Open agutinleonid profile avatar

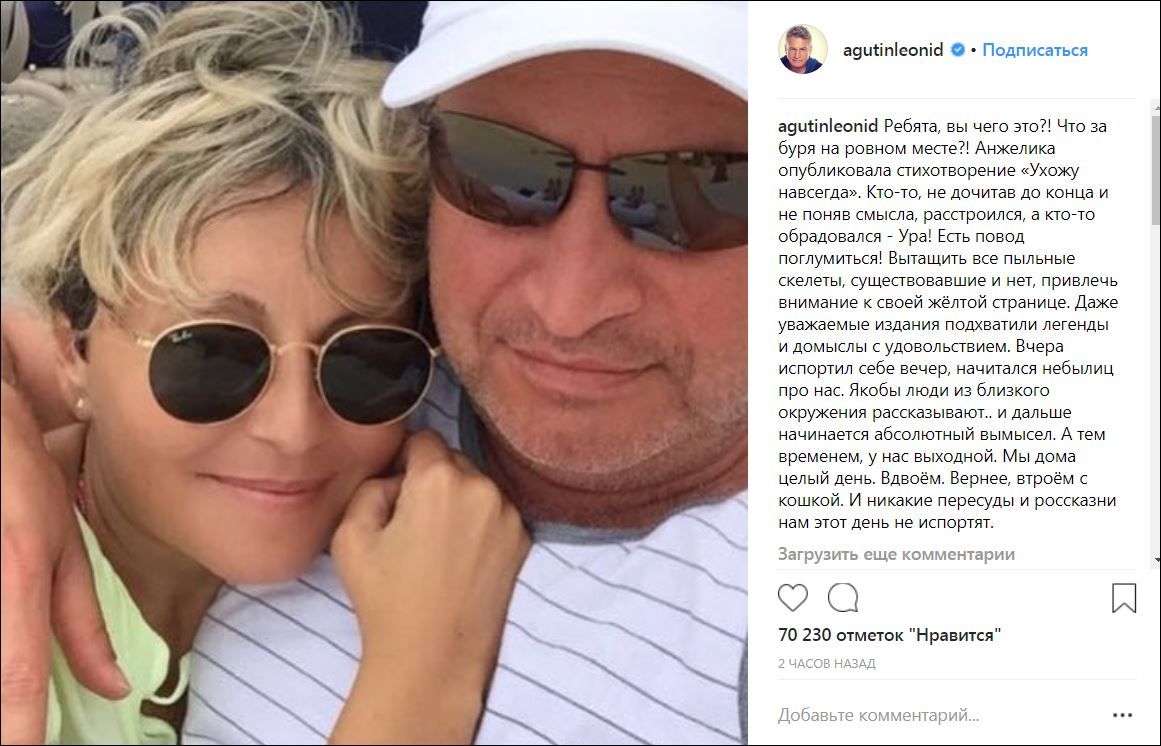pyautogui.click(x=803, y=50)
